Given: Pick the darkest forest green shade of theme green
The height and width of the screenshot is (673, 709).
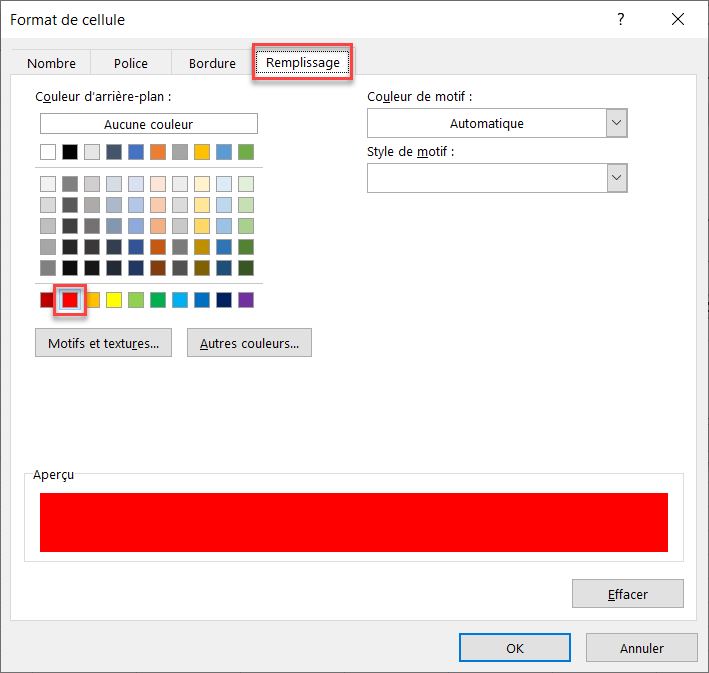Looking at the screenshot, I should tap(246, 268).
